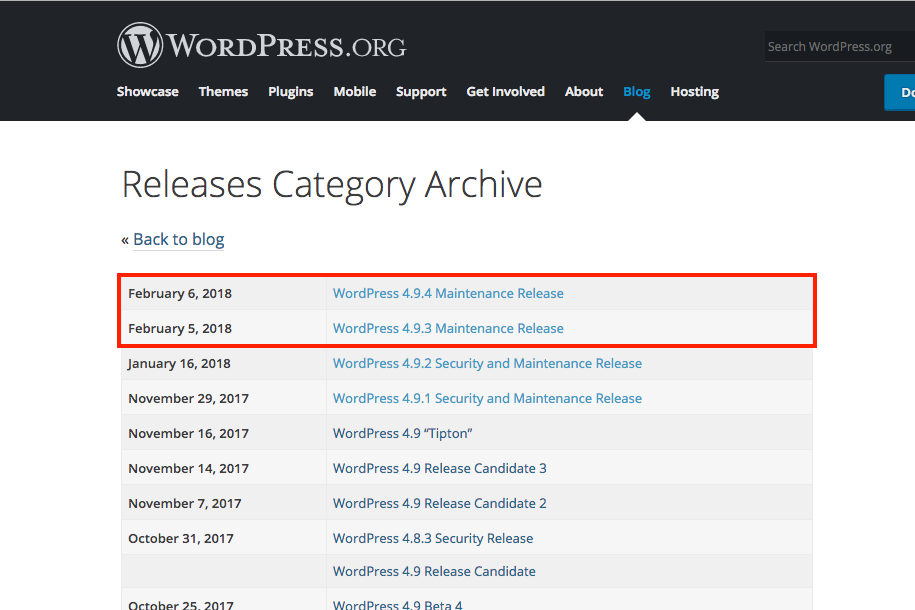Open the Themes menu item
This screenshot has width=915, height=610.
223,92
